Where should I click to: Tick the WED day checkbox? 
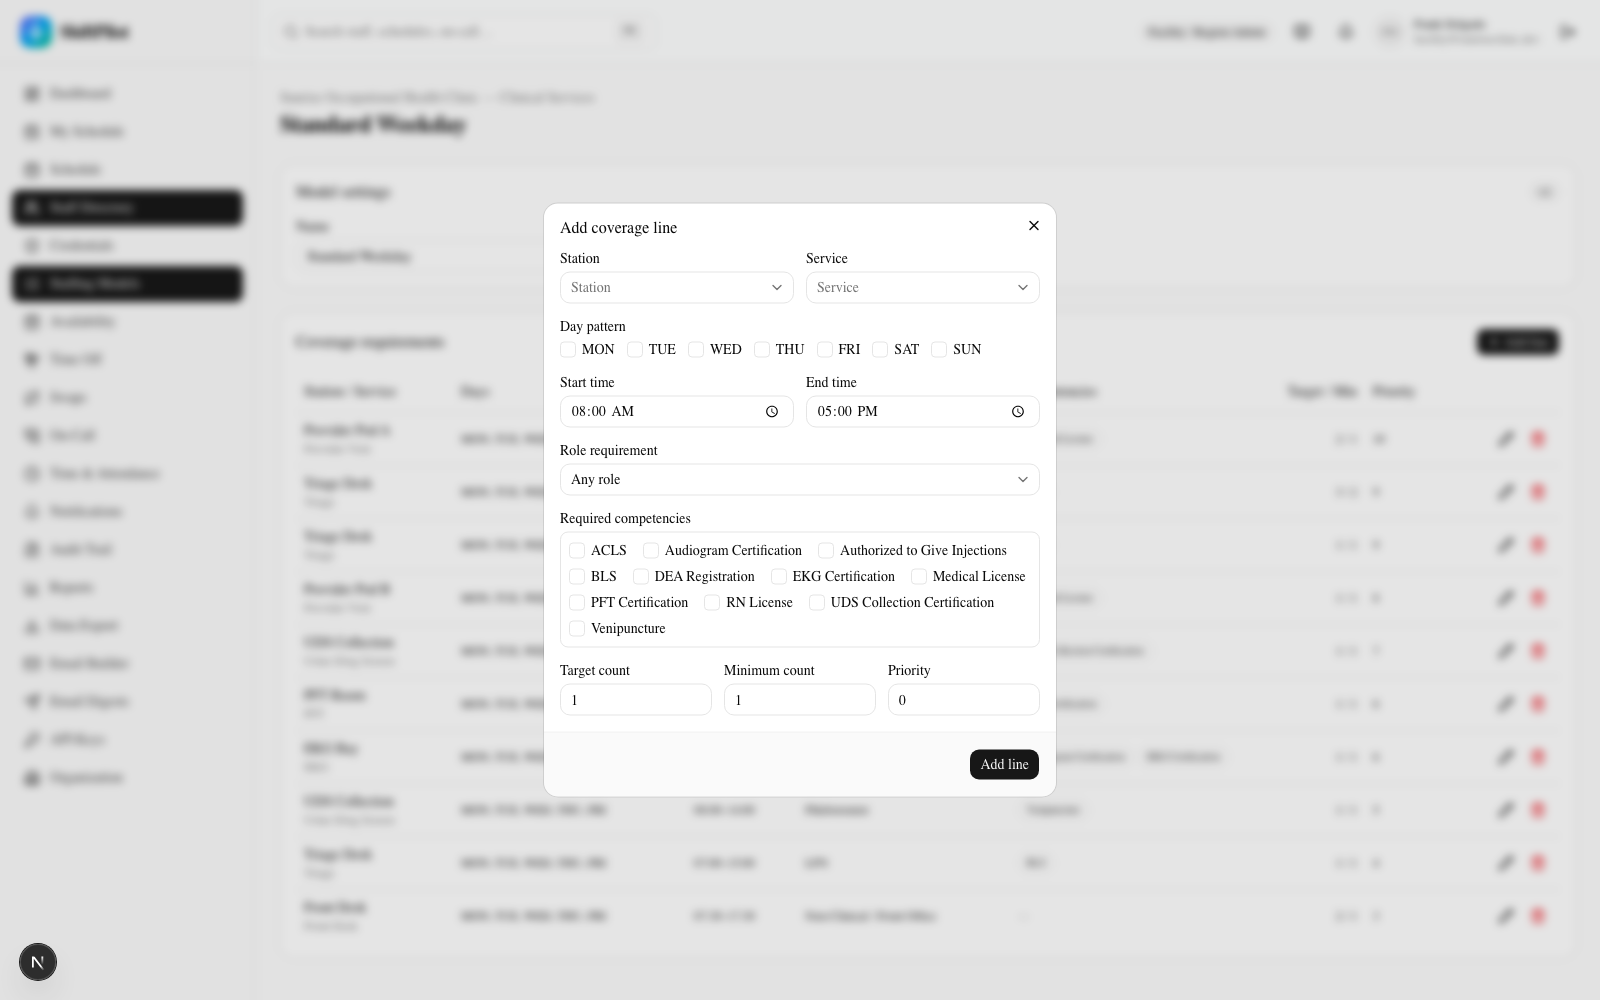click(x=696, y=350)
